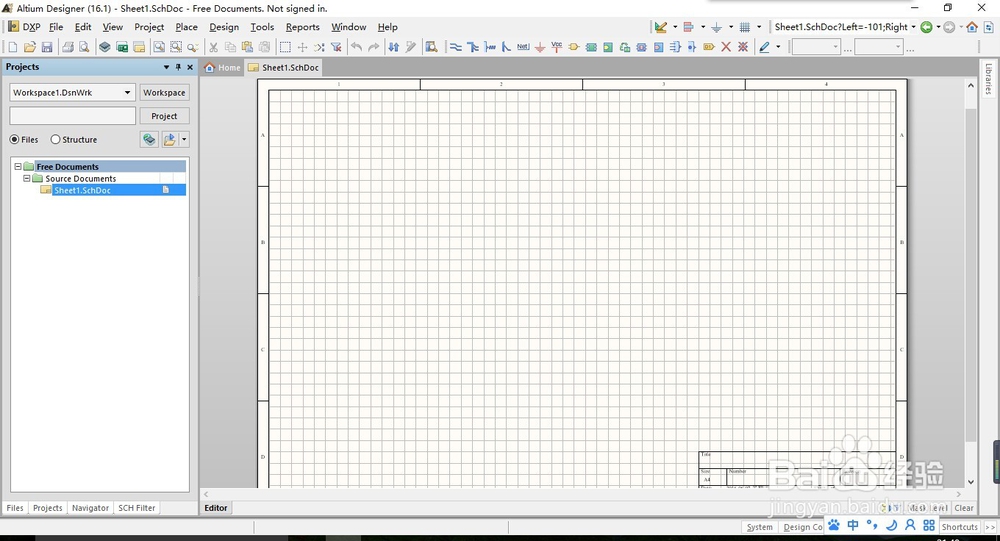1000x541 pixels.
Task: Cut selection with the scissors icon
Action: tap(213, 47)
